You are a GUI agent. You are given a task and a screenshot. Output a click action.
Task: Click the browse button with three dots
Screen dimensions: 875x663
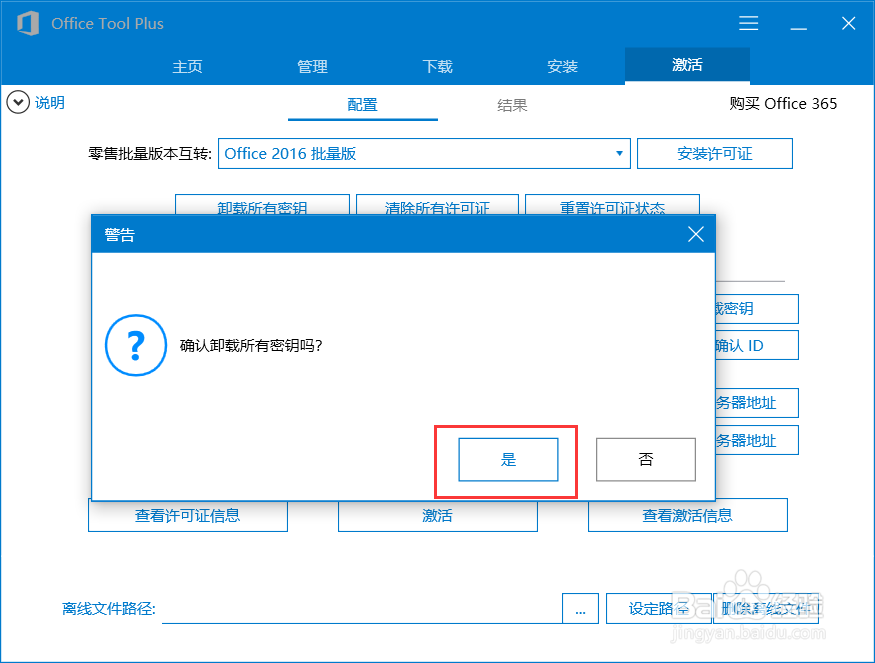click(580, 608)
